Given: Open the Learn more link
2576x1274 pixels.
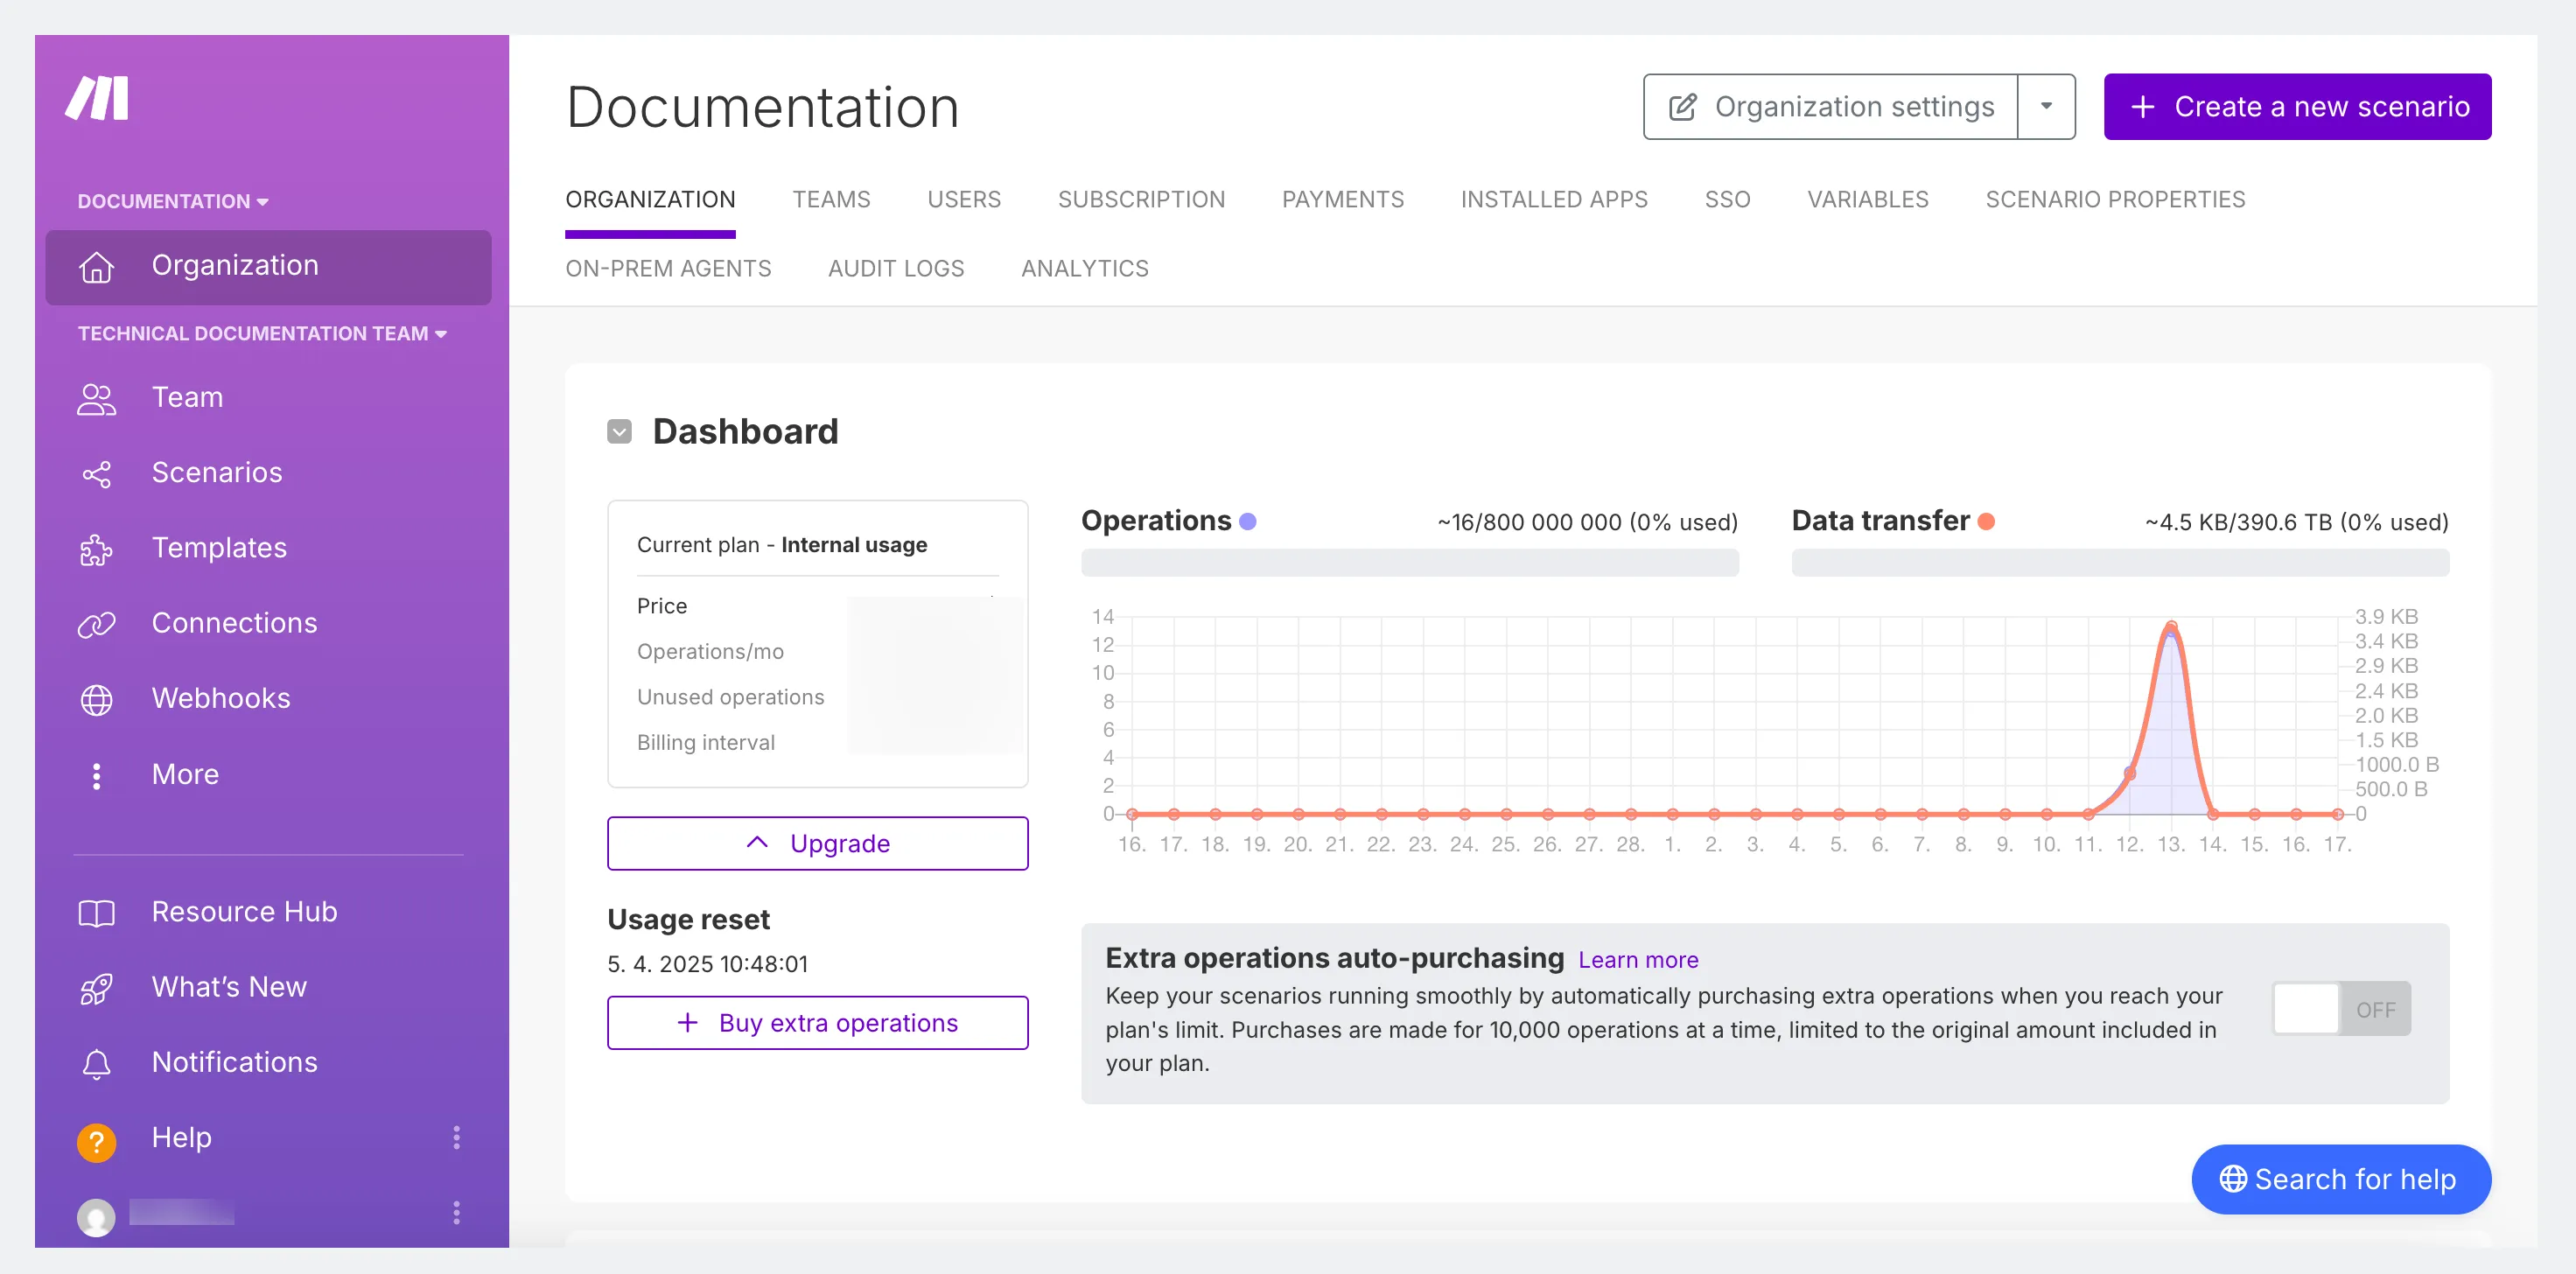Looking at the screenshot, I should coord(1637,959).
